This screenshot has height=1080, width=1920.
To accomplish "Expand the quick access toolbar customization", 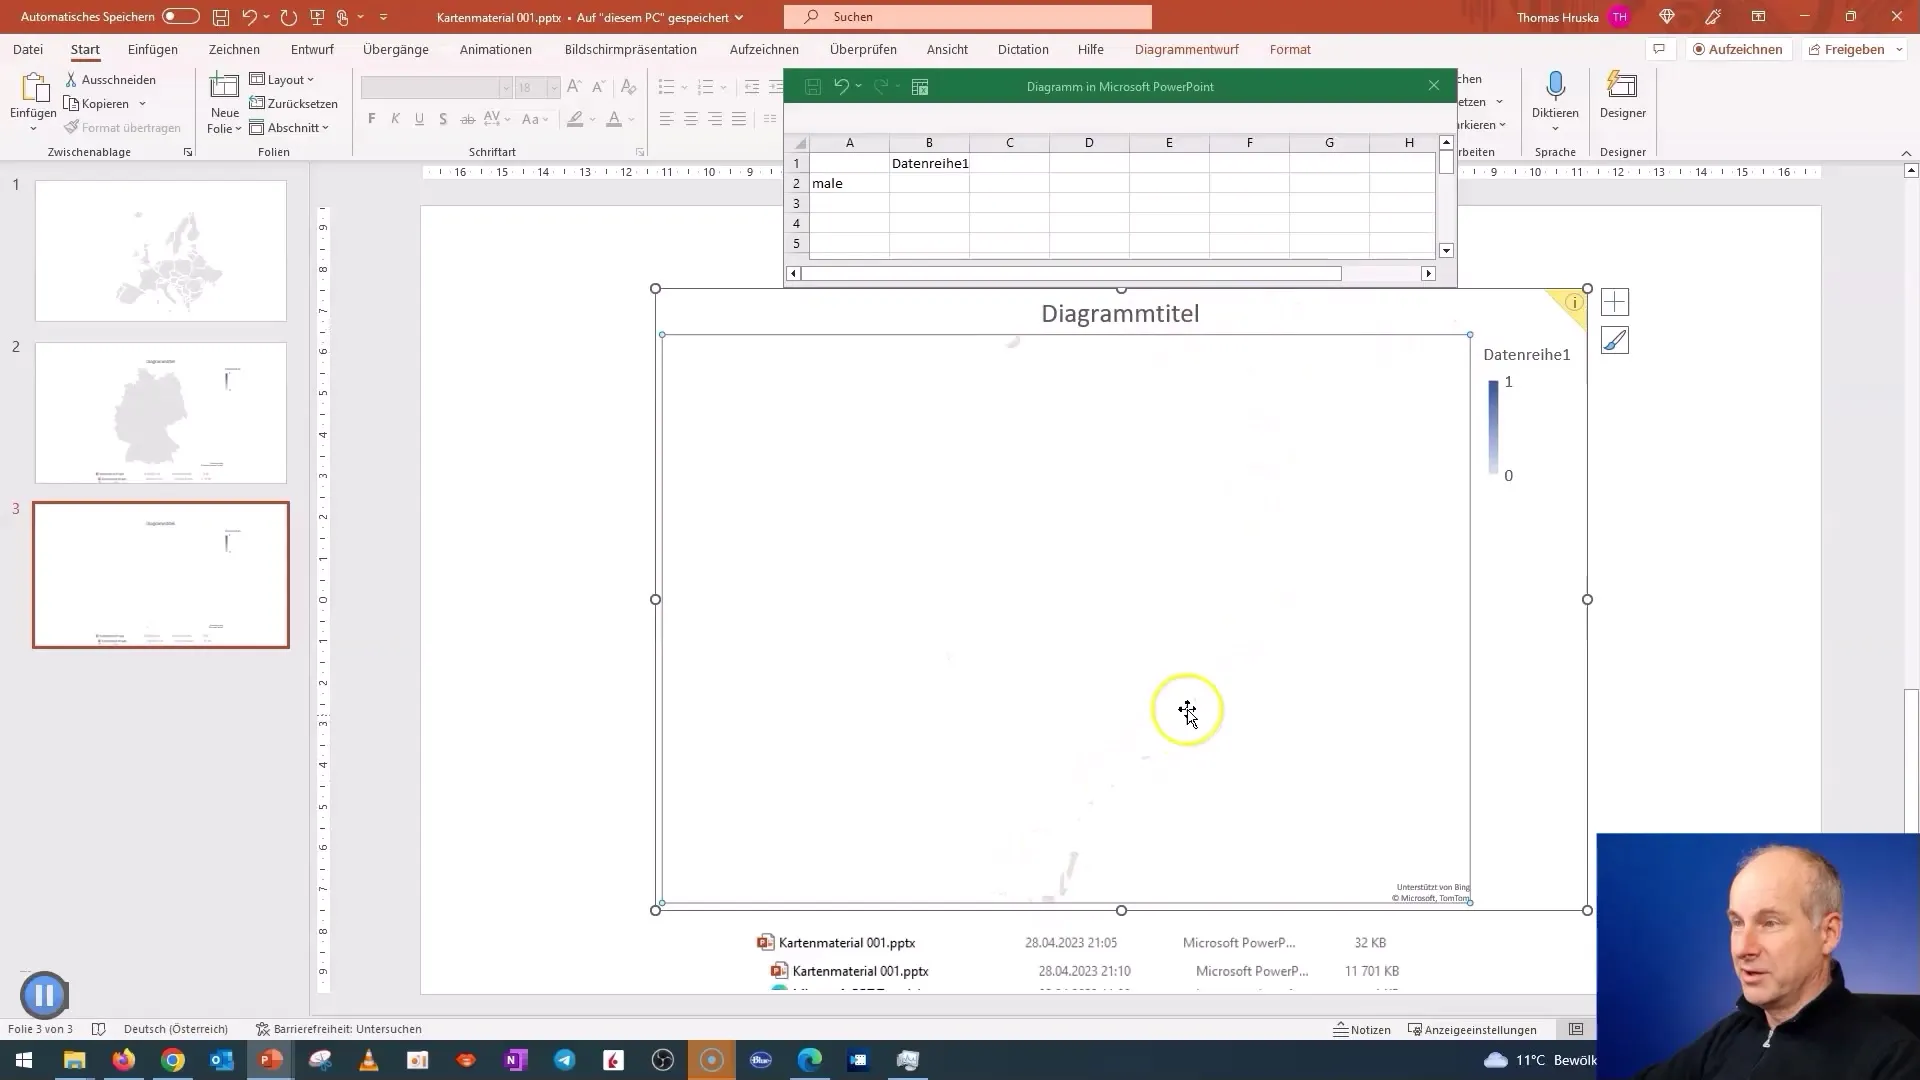I will [x=383, y=17].
